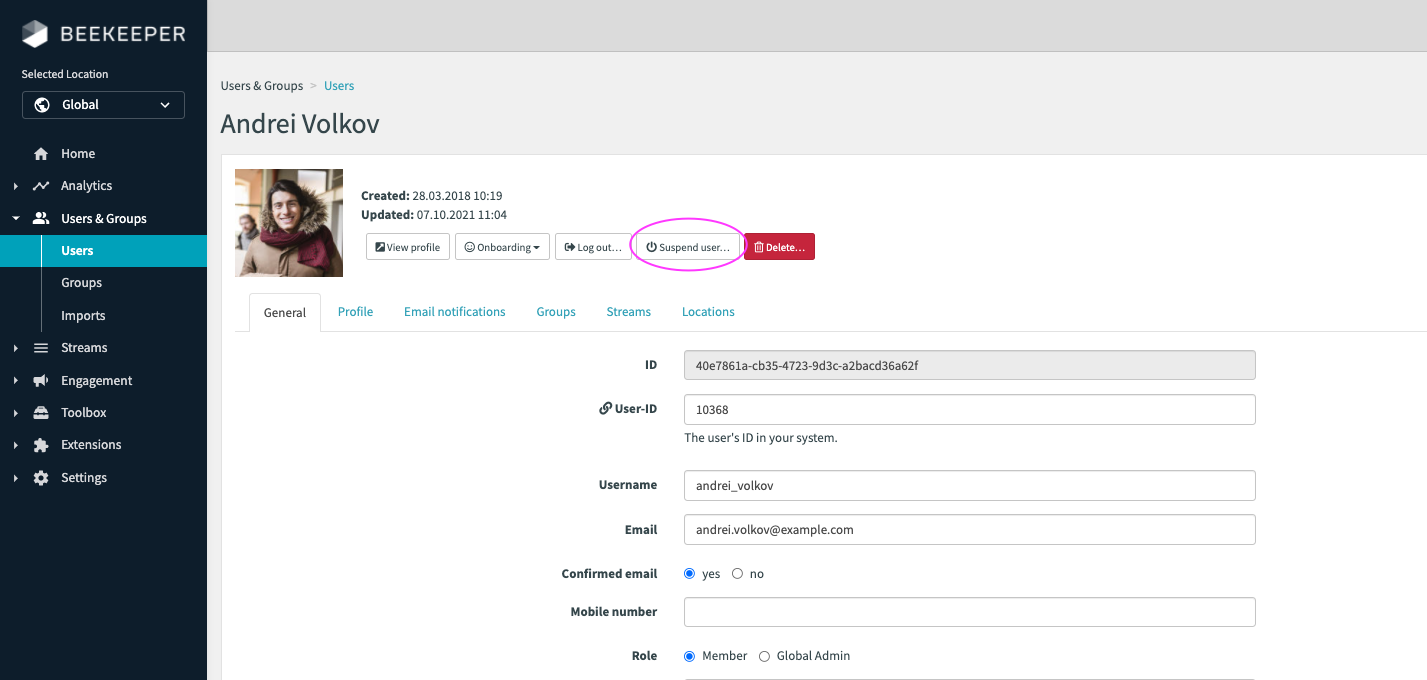Select the Member role radio button
This screenshot has width=1427, height=680.
click(690, 656)
